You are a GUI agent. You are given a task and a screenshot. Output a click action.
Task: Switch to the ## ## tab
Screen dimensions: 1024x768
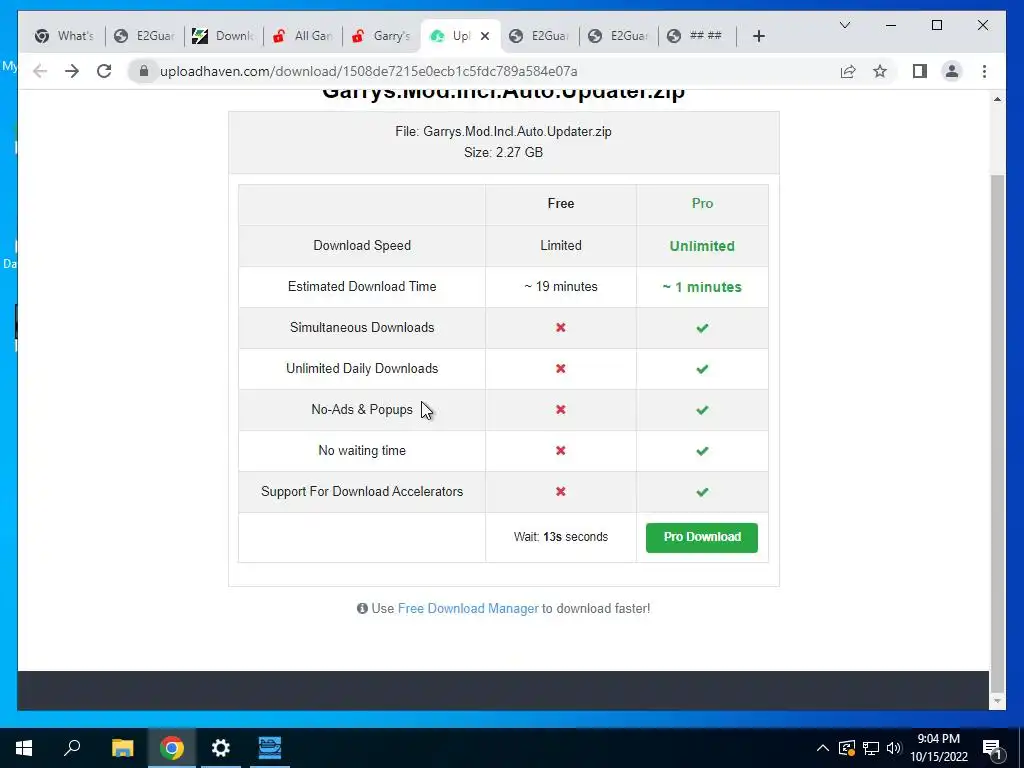coord(697,36)
